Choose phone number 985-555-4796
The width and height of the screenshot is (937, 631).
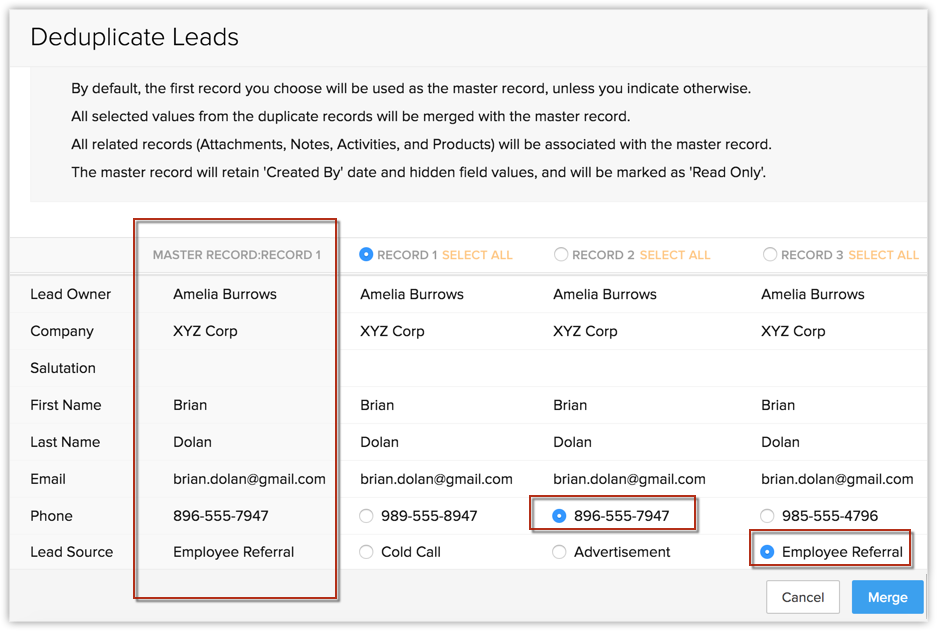pos(767,516)
